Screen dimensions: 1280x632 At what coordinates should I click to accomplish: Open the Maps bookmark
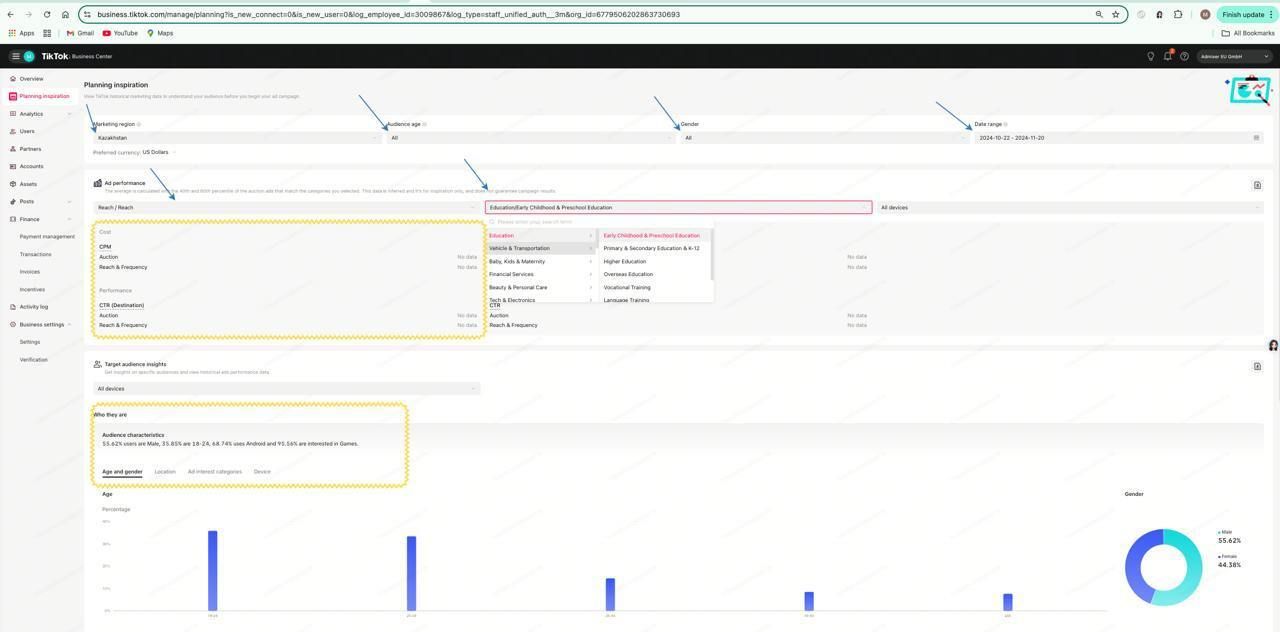coord(160,33)
